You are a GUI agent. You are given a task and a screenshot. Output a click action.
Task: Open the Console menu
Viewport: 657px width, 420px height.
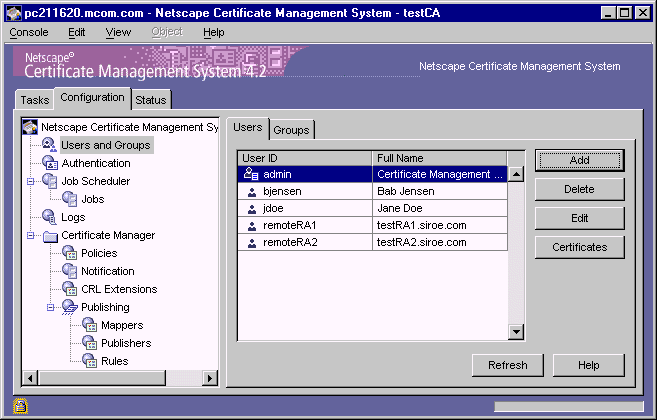(29, 32)
